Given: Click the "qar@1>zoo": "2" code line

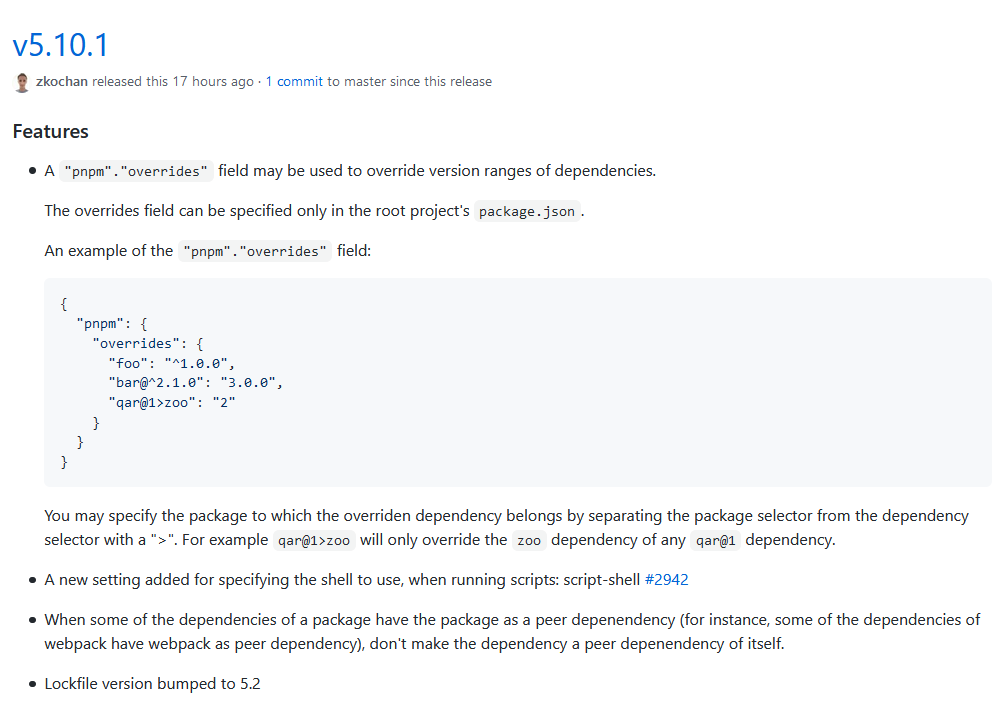Looking at the screenshot, I should tap(172, 402).
